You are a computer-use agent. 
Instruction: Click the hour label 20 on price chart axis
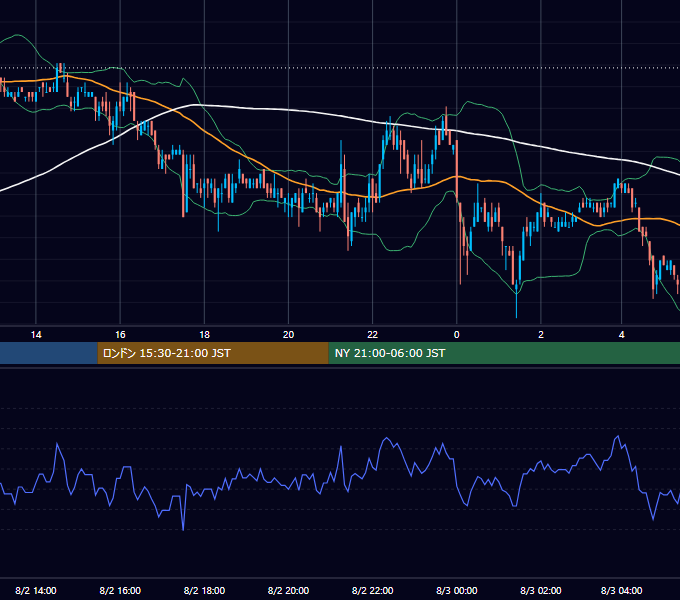[288, 335]
